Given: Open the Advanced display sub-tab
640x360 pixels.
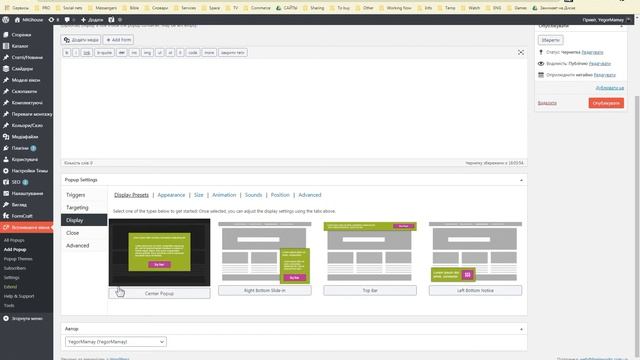Looking at the screenshot, I should click(x=310, y=195).
